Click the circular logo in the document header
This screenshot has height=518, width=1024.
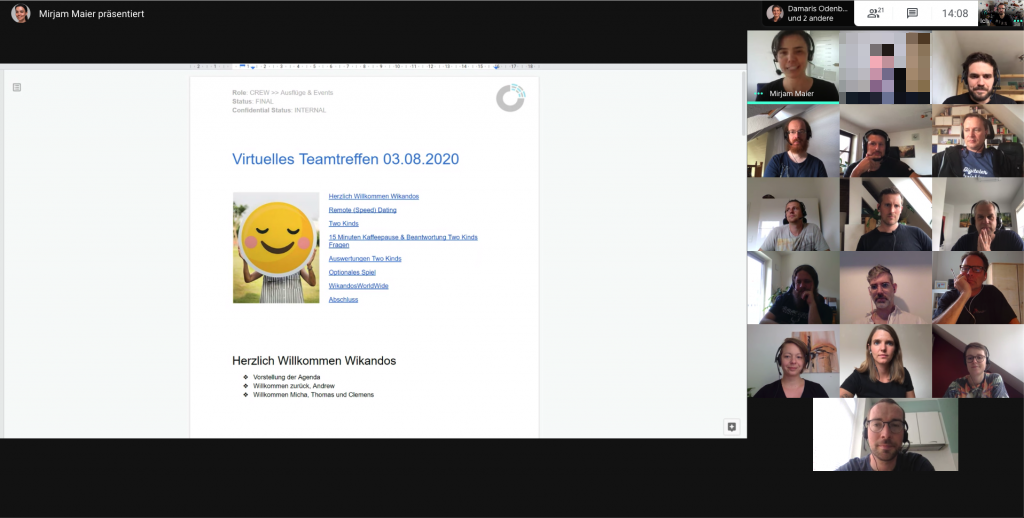(x=510, y=97)
